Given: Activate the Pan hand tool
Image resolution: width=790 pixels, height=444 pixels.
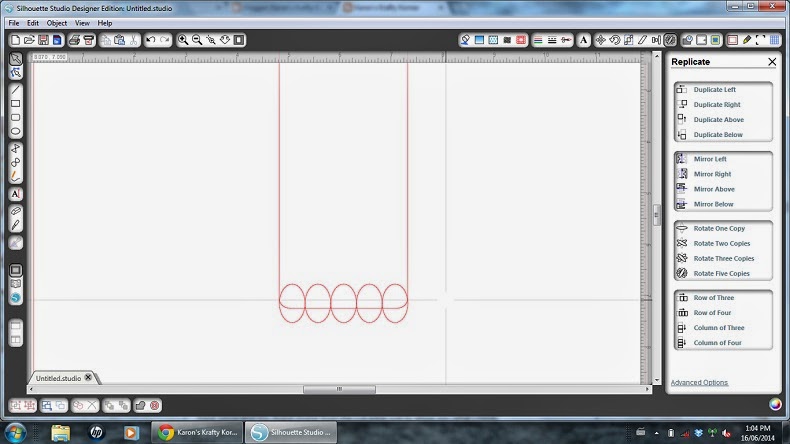Looking at the screenshot, I should coord(225,40).
